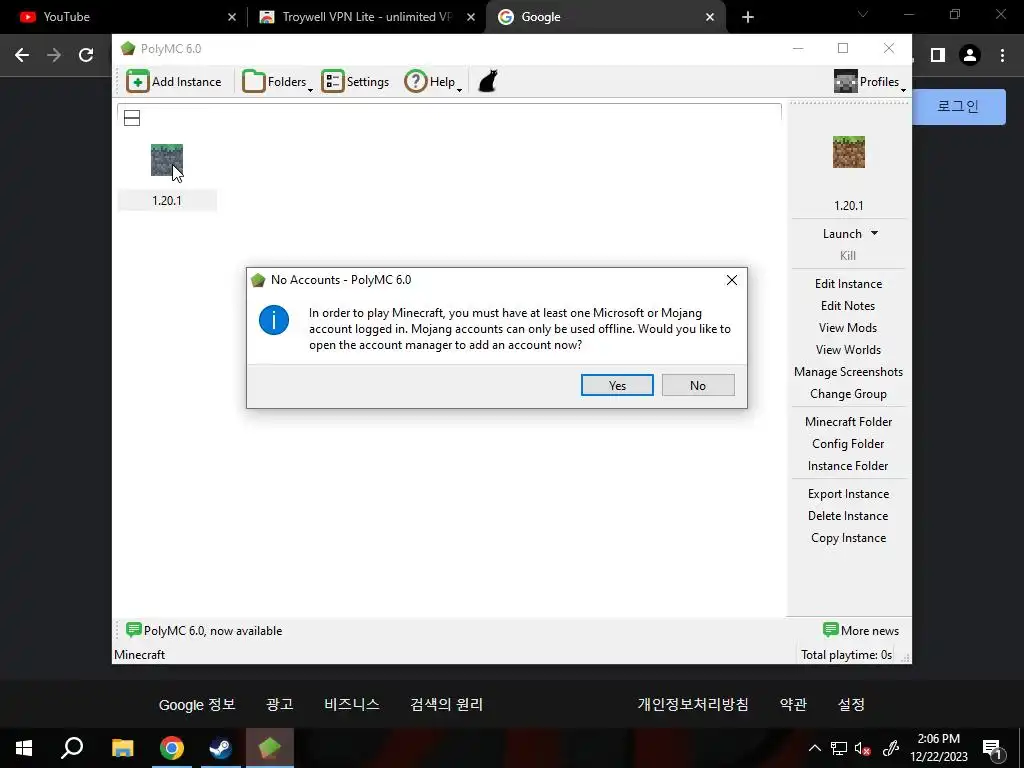Click Export Instance
Image resolution: width=1024 pixels, height=768 pixels.
[848, 494]
